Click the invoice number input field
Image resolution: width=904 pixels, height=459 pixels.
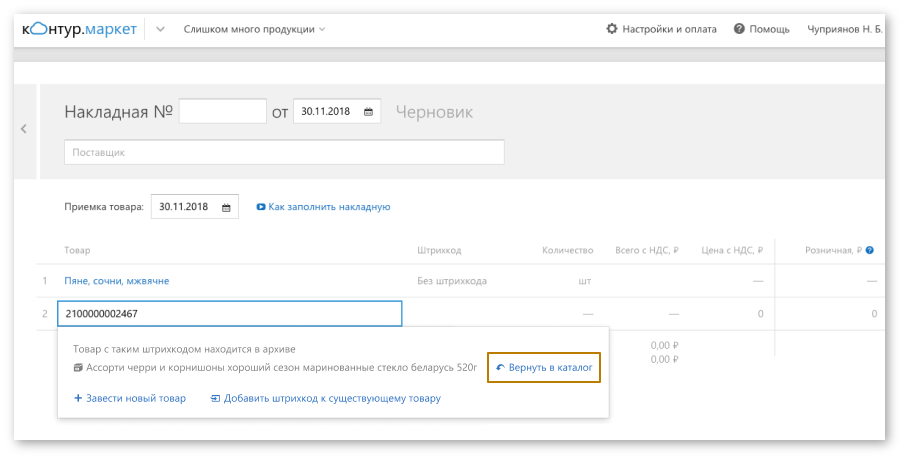[222, 111]
